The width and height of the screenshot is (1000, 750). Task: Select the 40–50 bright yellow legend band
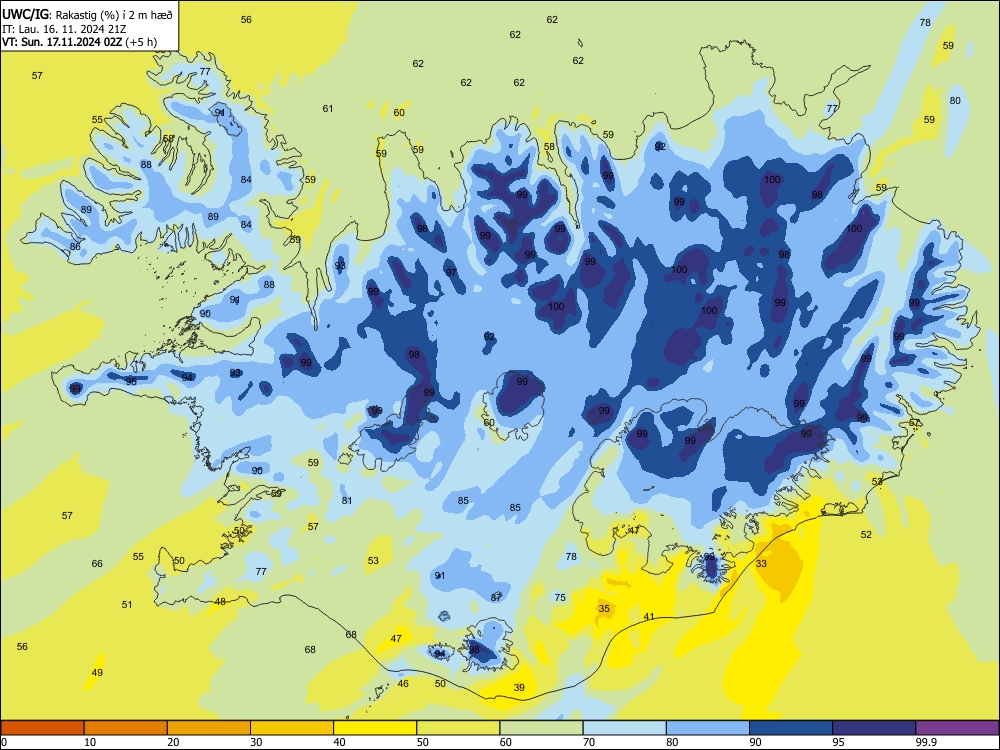click(x=375, y=728)
